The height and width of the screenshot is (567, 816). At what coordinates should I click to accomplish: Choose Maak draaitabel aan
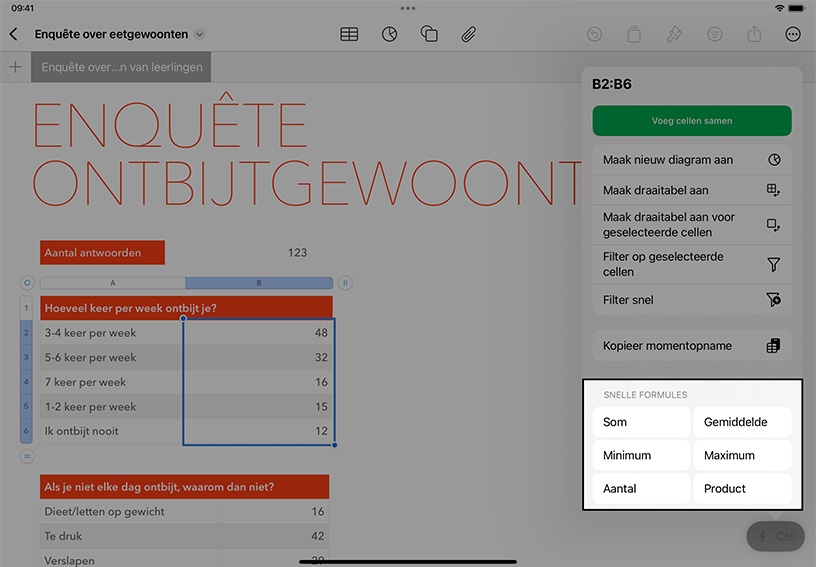[692, 190]
